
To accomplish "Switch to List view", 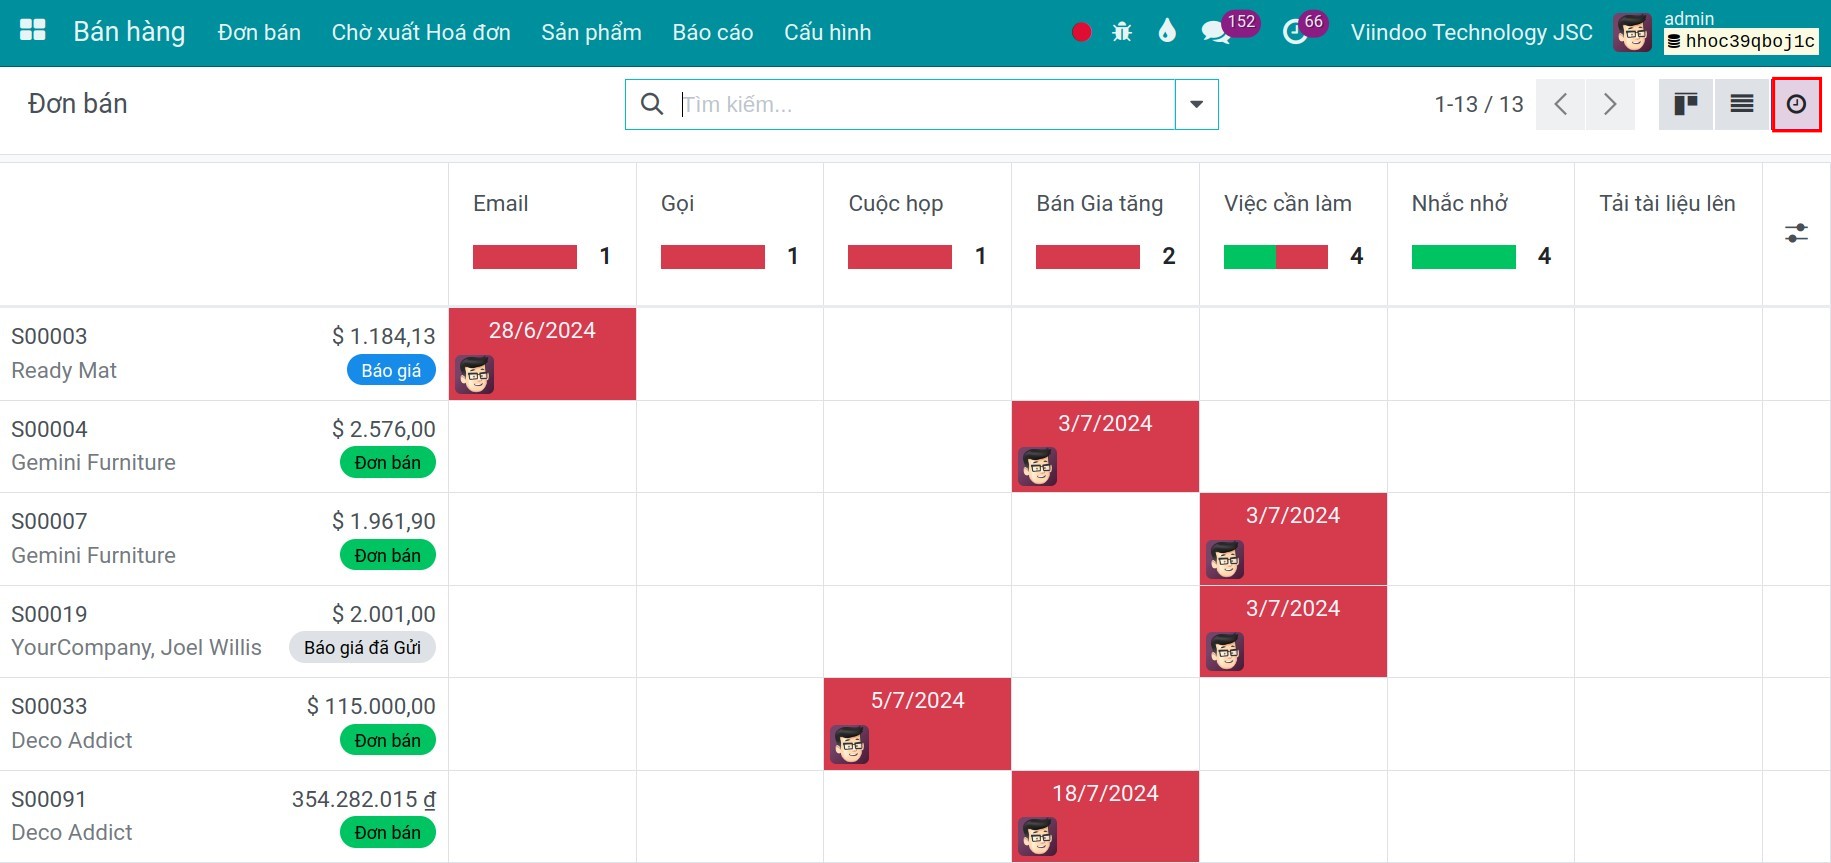I will [1742, 104].
